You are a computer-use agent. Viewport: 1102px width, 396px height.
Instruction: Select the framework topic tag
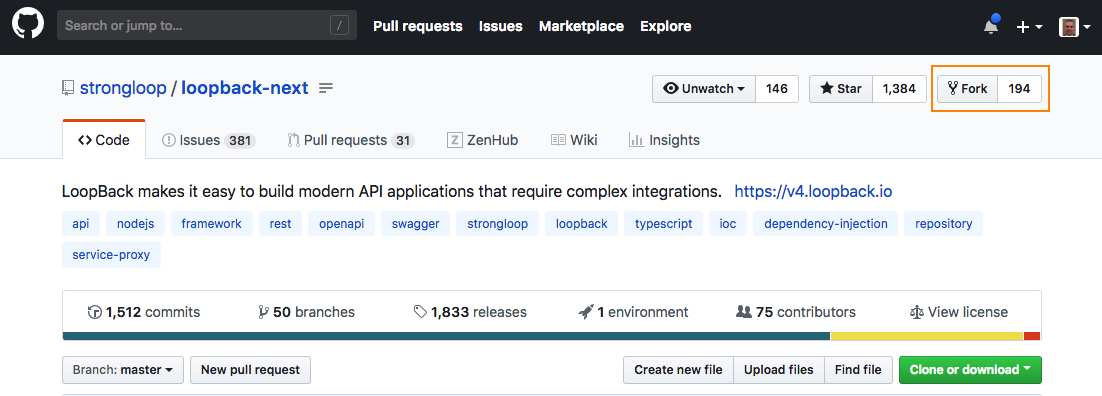point(212,224)
